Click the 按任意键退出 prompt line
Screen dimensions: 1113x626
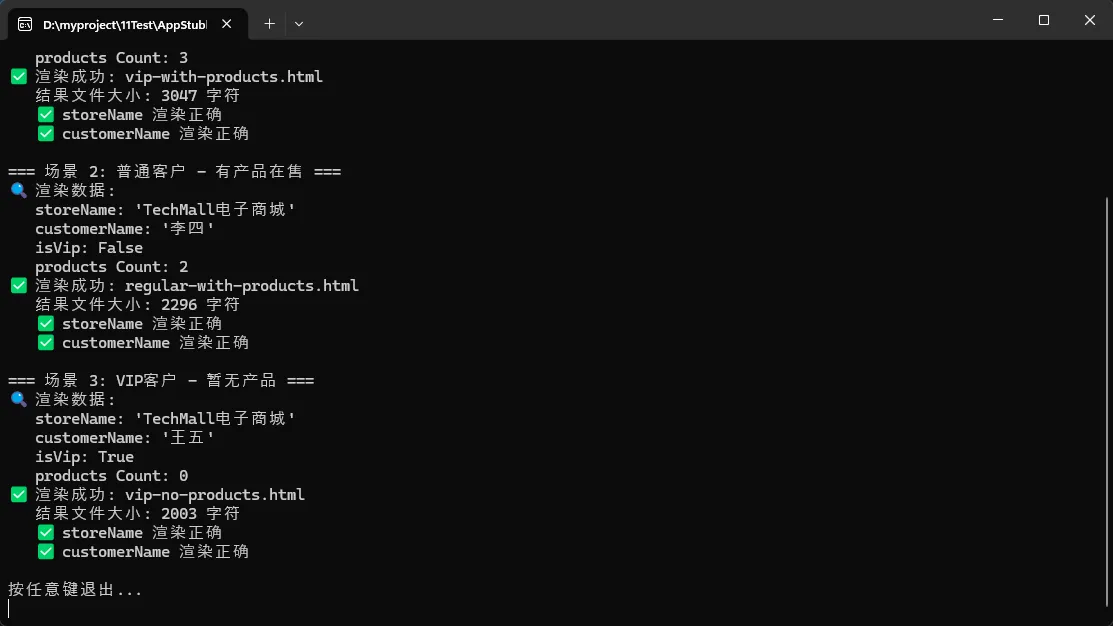(75, 590)
